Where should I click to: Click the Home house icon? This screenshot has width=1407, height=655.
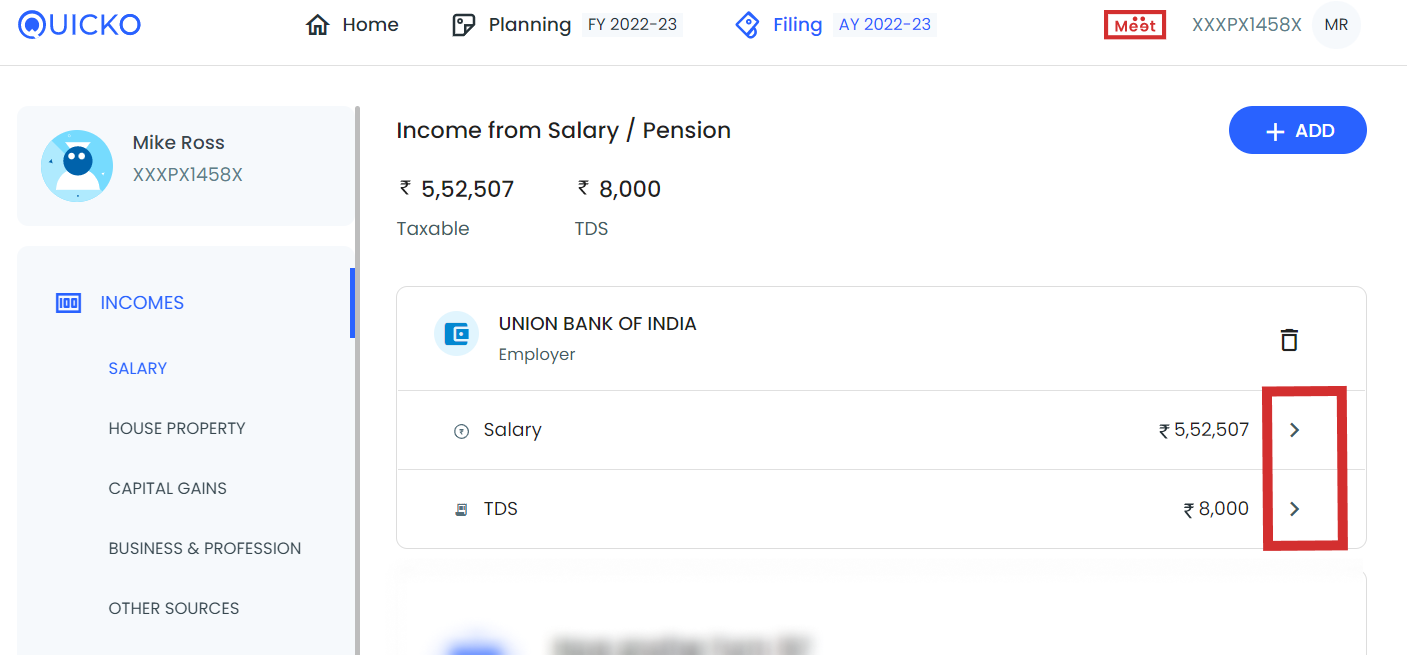(x=317, y=25)
